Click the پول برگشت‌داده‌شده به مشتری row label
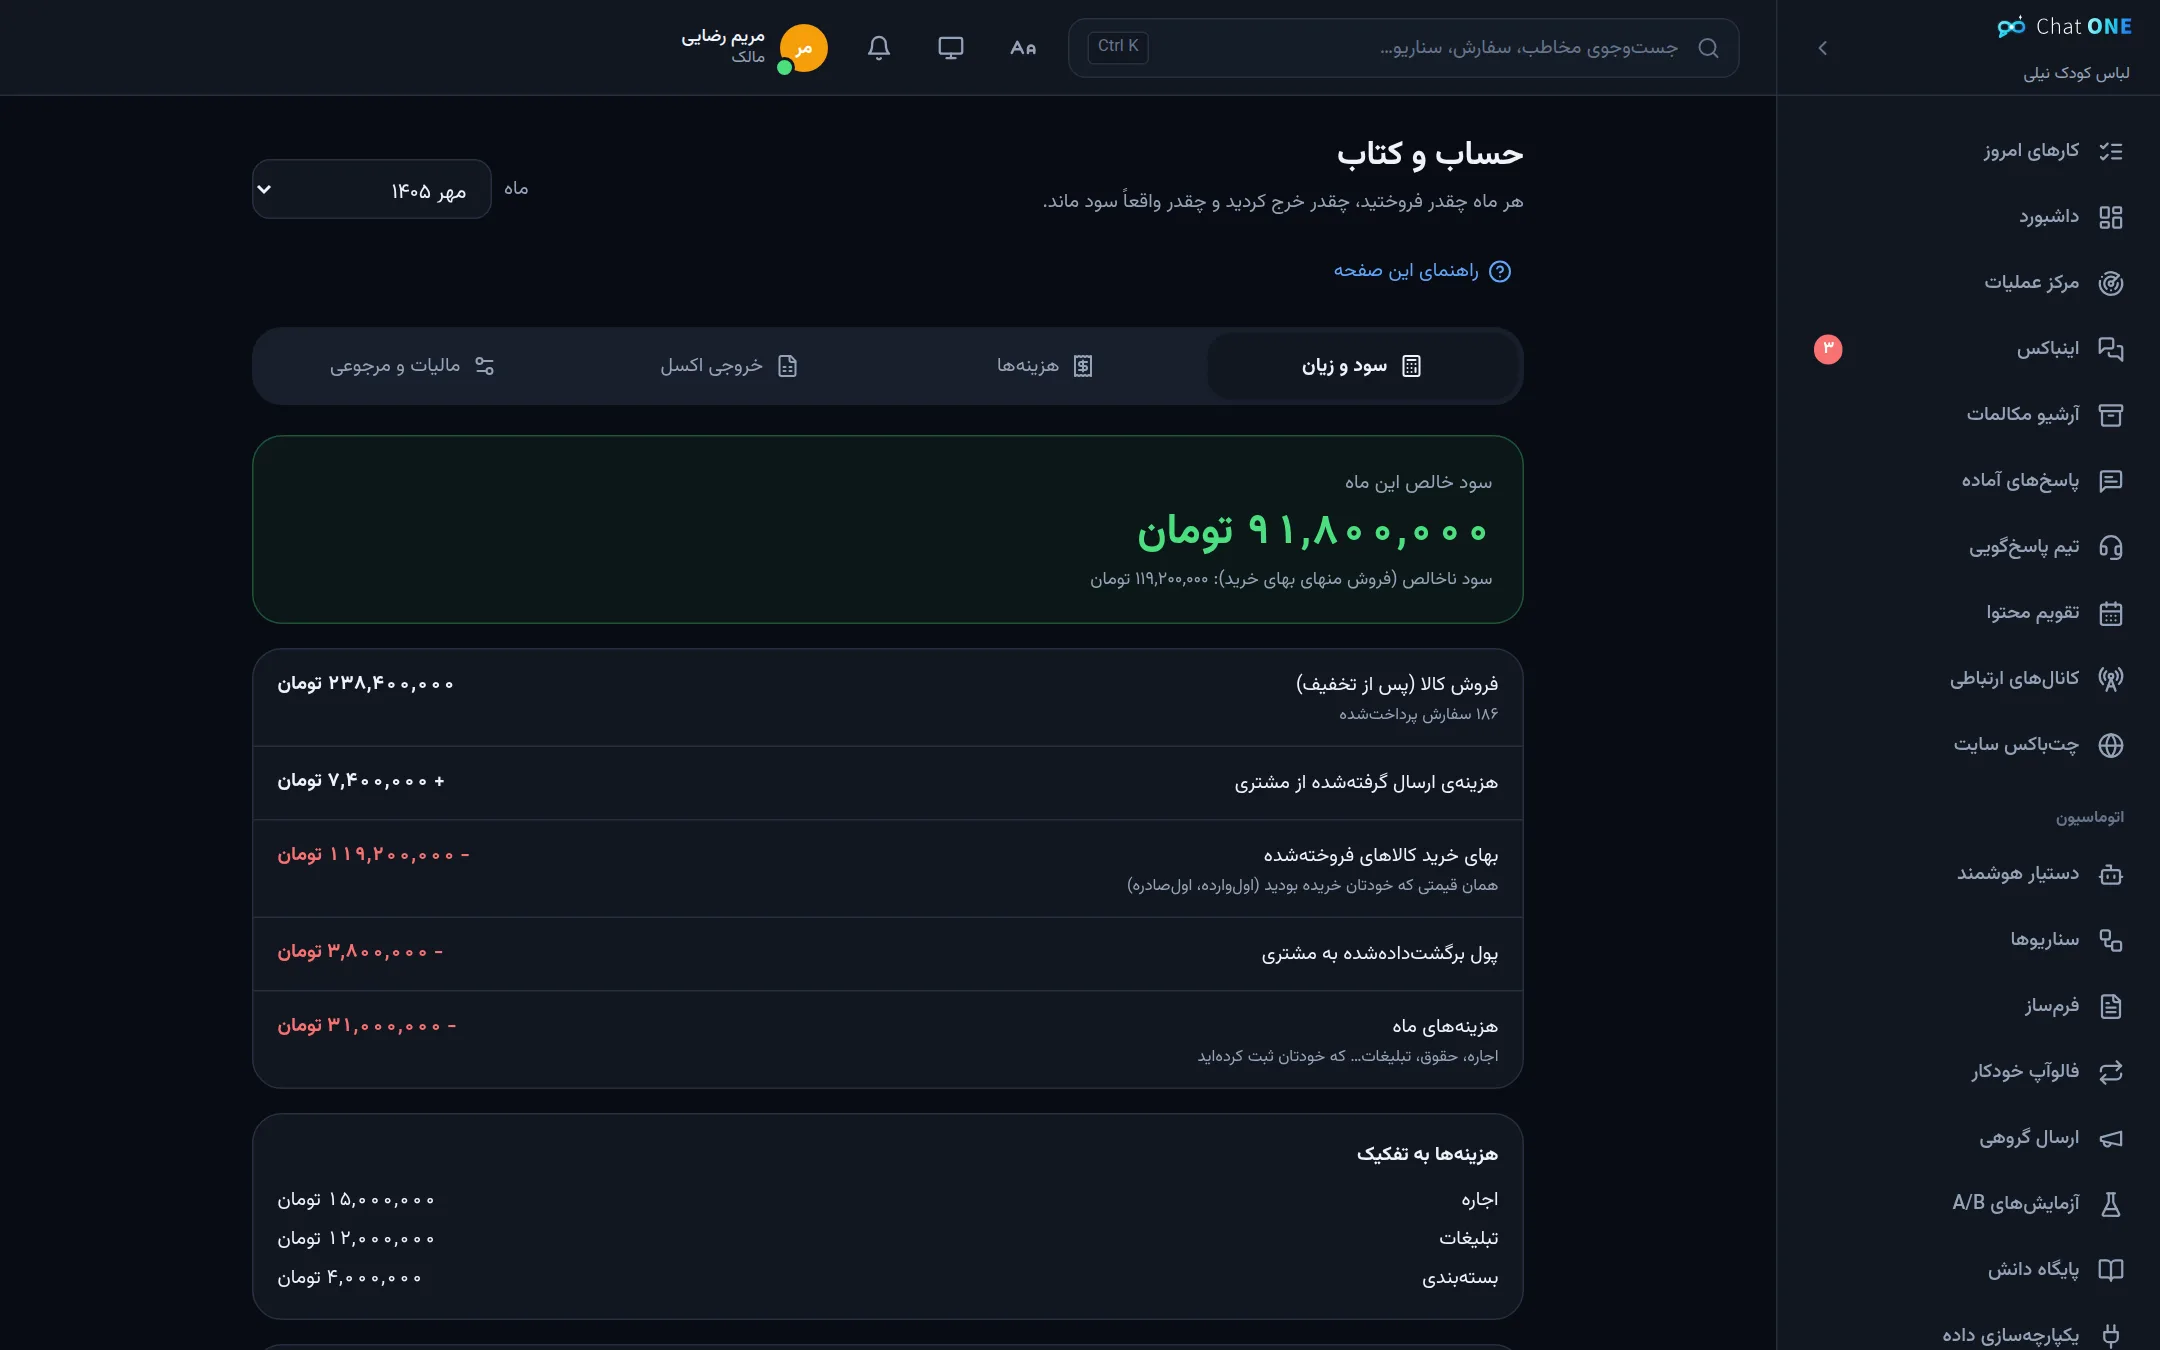This screenshot has width=2160, height=1350. tap(1380, 954)
